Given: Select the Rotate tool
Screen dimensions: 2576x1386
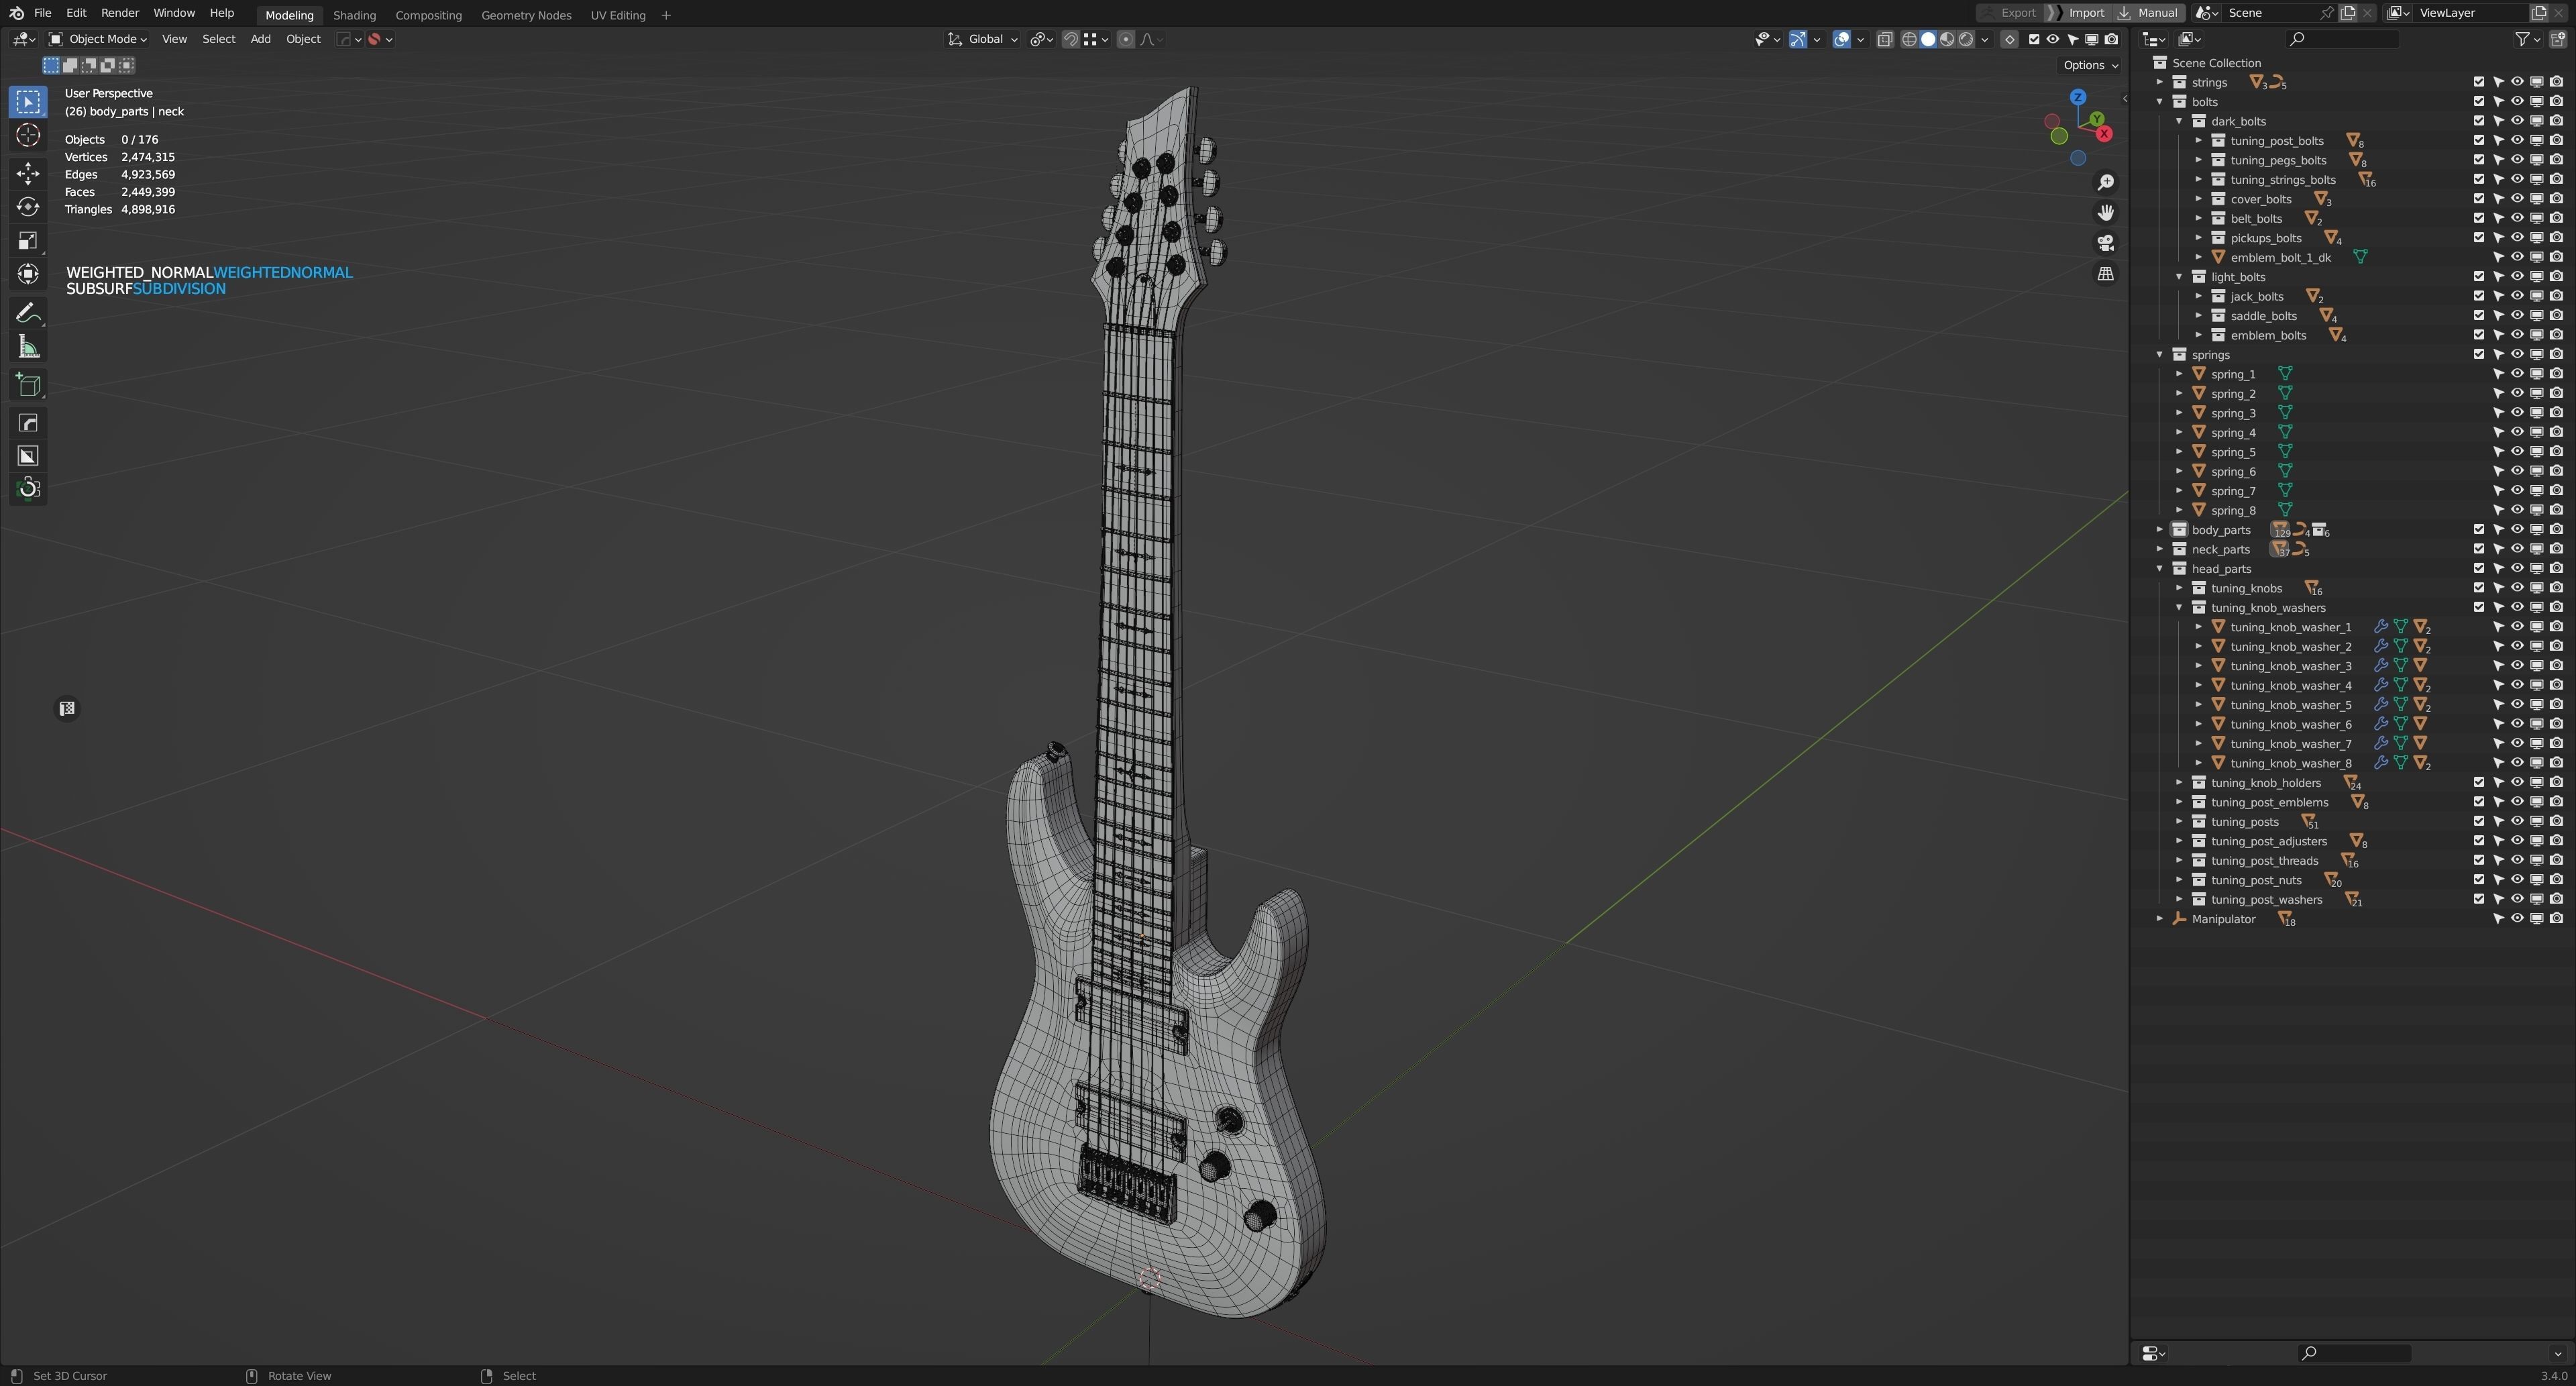Looking at the screenshot, I should pyautogui.click(x=28, y=207).
